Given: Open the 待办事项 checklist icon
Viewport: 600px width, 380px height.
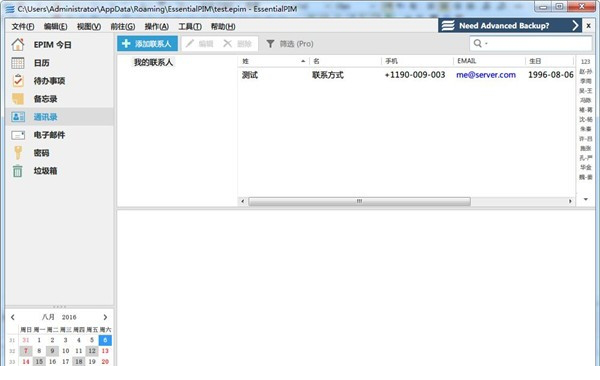Looking at the screenshot, I should coord(18,80).
